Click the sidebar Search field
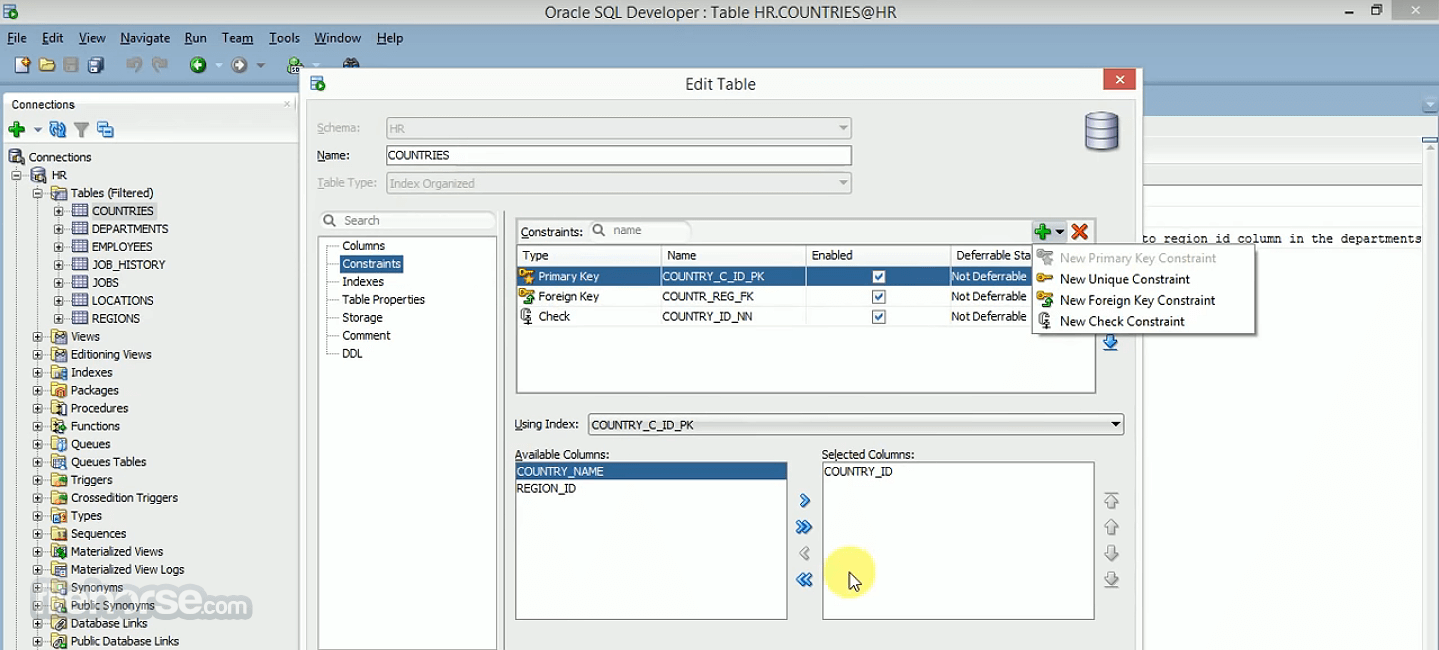This screenshot has height=650, width=1439. click(x=408, y=220)
